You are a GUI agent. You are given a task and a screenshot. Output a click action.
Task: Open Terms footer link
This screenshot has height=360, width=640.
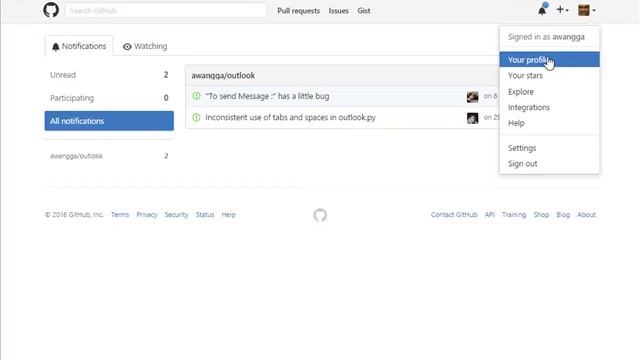point(120,215)
